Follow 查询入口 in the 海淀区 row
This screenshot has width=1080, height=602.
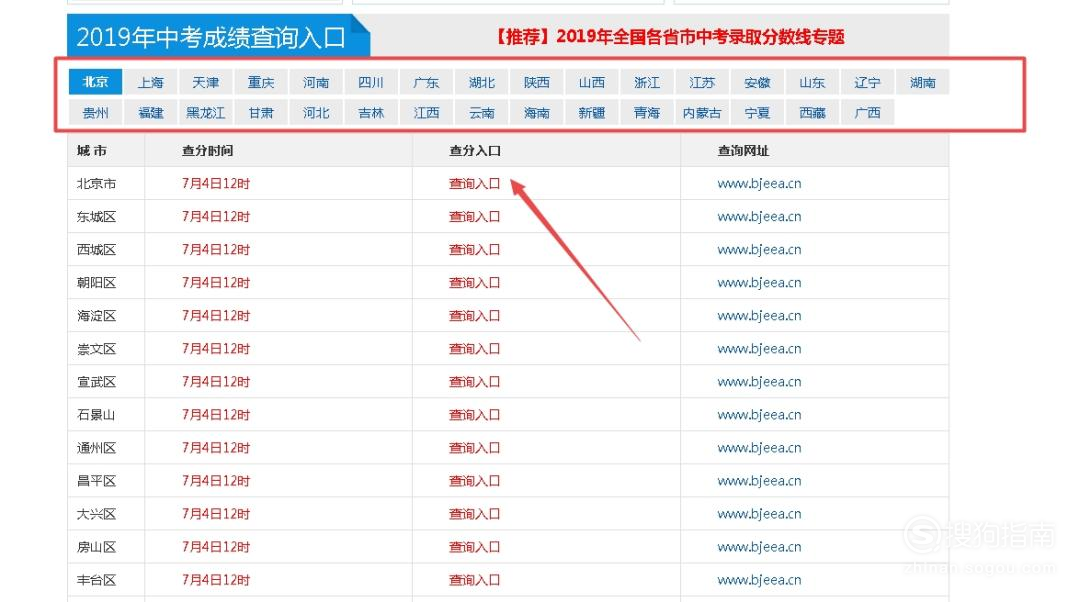tap(474, 315)
